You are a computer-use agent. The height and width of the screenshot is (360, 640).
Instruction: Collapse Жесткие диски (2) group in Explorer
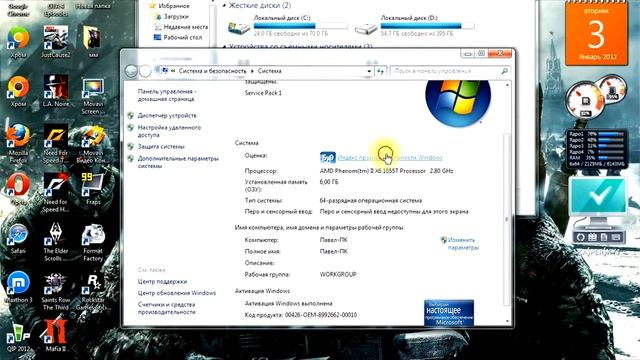click(224, 6)
